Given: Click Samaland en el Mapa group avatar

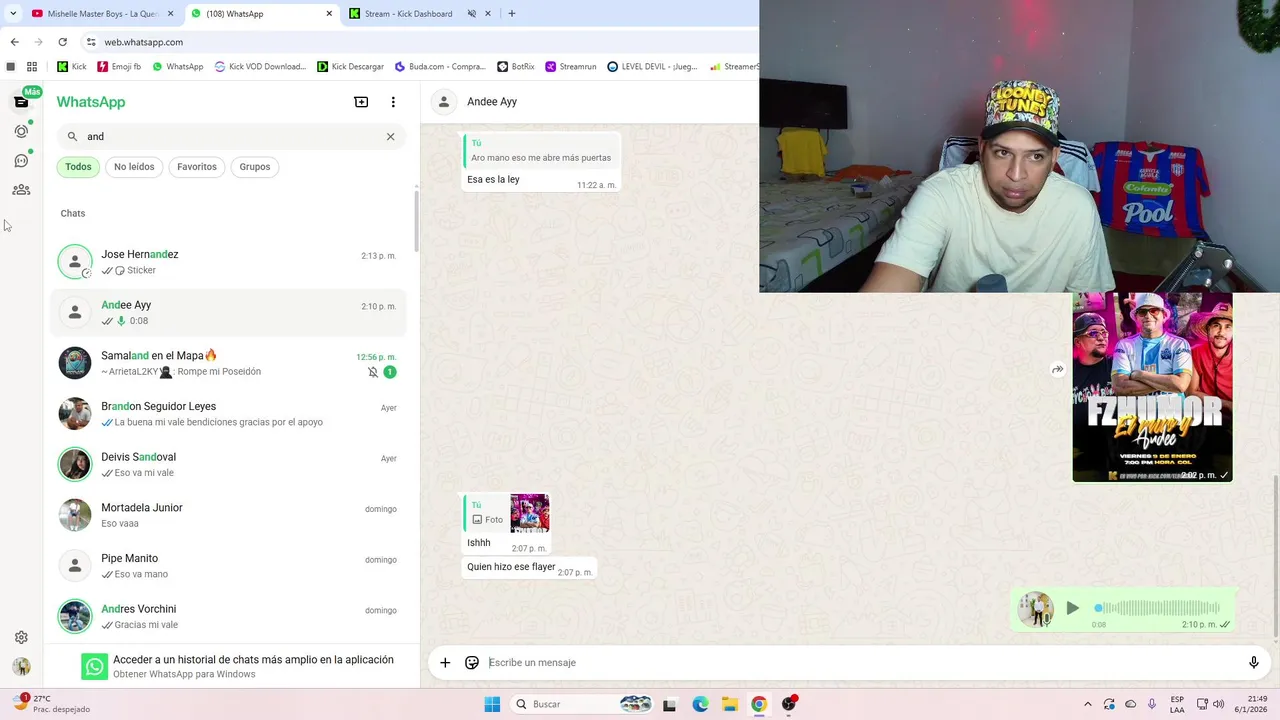Looking at the screenshot, I should click(x=75, y=363).
